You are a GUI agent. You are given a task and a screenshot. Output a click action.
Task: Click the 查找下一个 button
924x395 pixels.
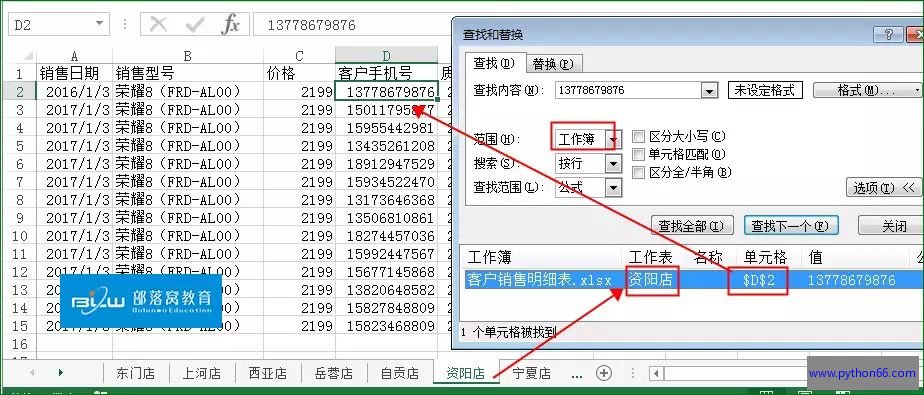[x=790, y=226]
